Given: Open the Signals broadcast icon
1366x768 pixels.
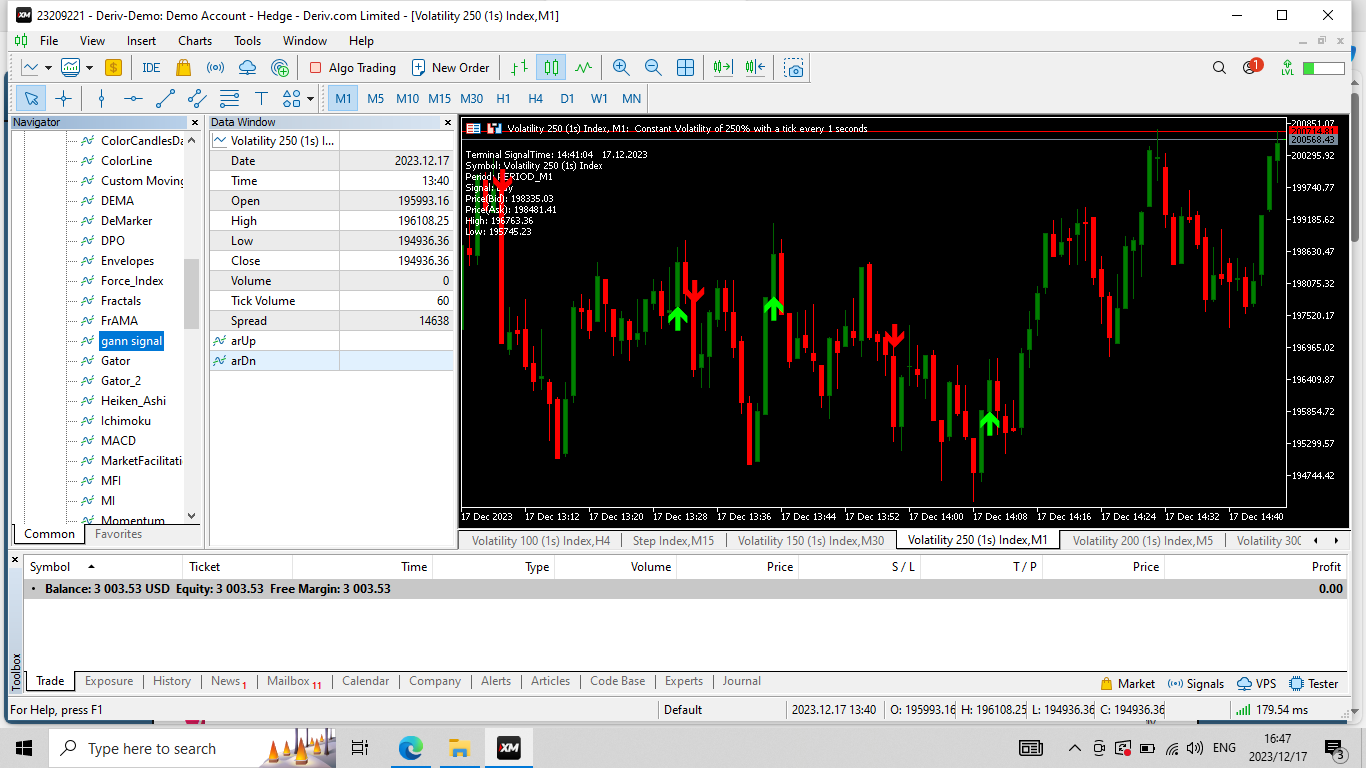Looking at the screenshot, I should click(215, 68).
